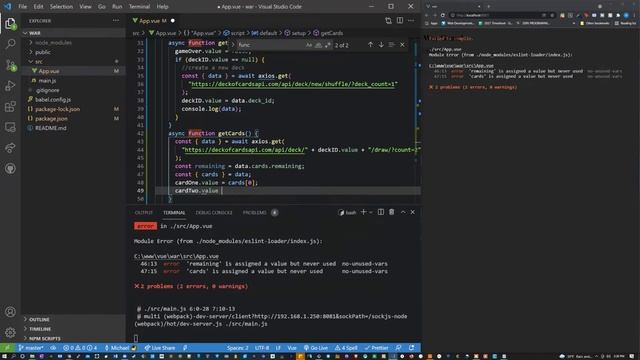Toggle Match Whole Word in find widget
This screenshot has height=360, width=640.
(x=318, y=45)
